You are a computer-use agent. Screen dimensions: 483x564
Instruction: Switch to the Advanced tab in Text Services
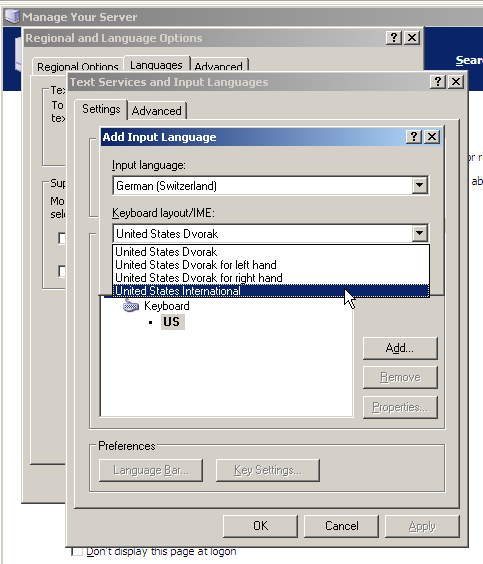click(x=157, y=111)
